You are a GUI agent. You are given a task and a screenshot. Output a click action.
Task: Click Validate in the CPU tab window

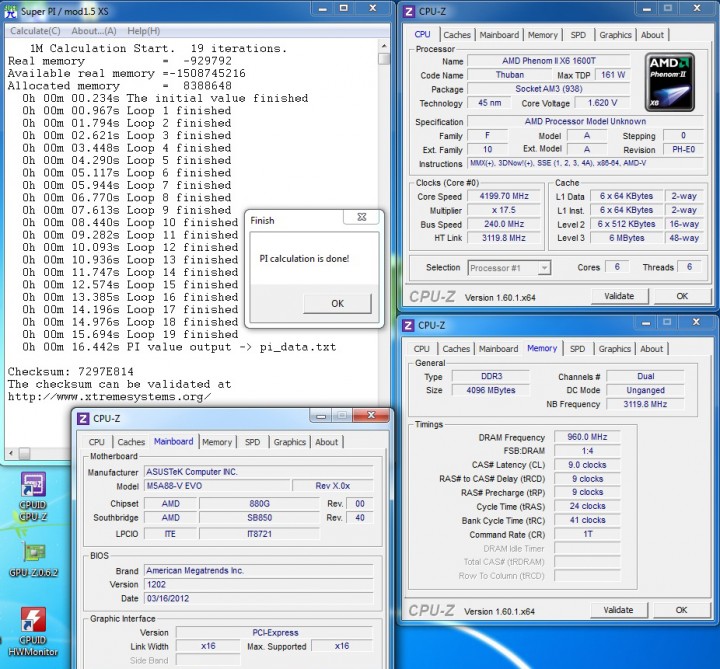[x=619, y=296]
